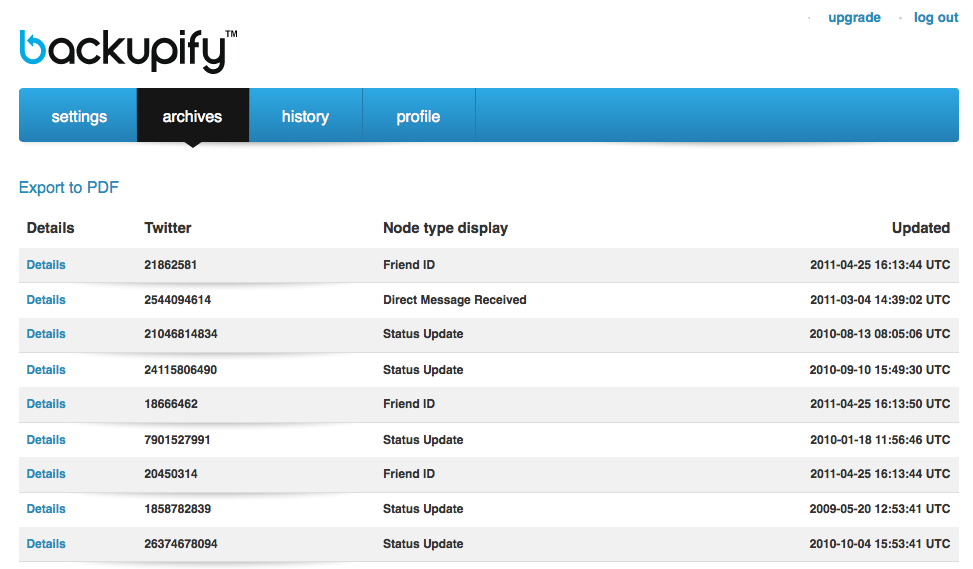Viewport: 973px width, 569px height.
Task: Click timestamp 2010-10-04 15:53:41 UTC
Action: click(x=880, y=544)
